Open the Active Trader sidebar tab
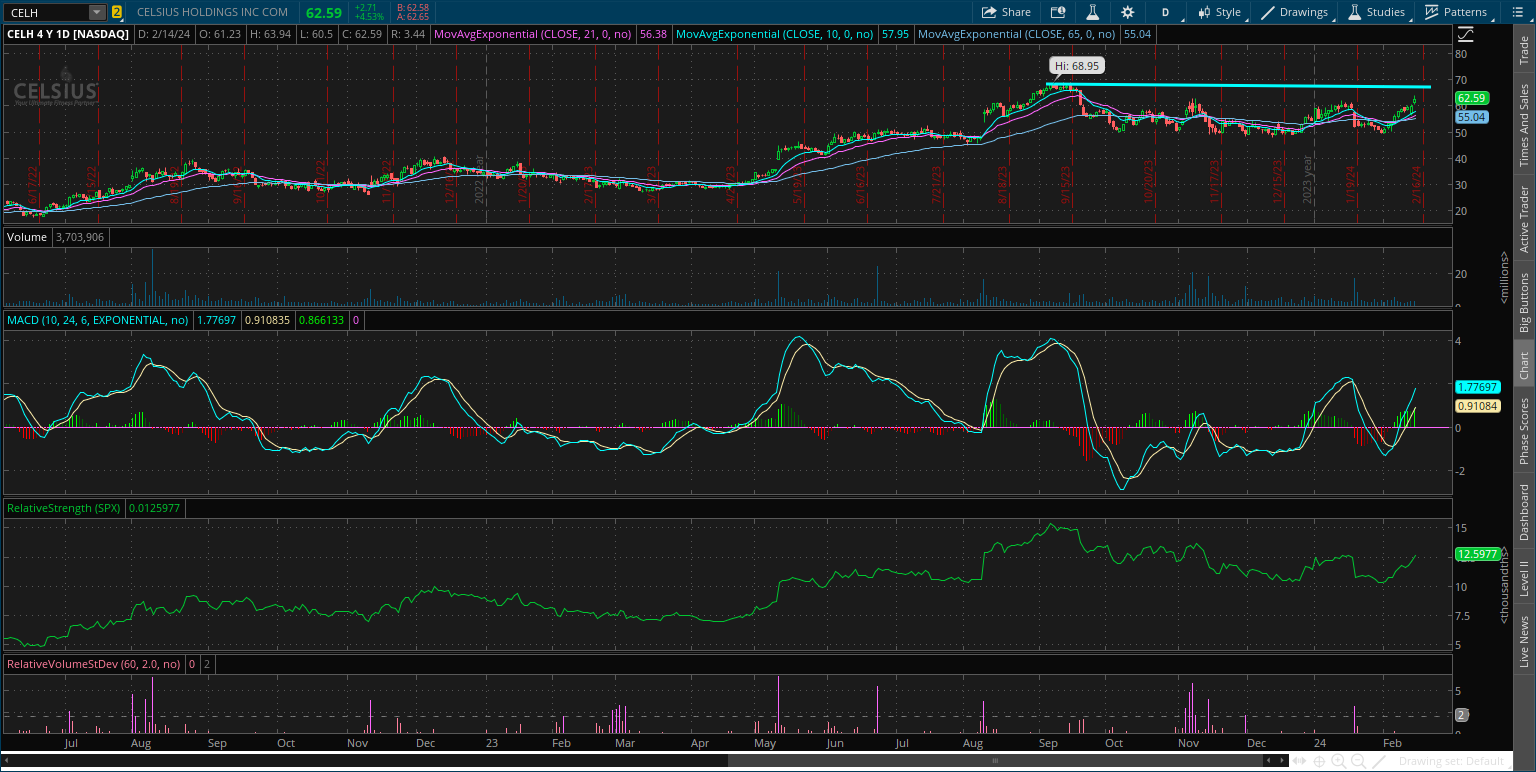The image size is (1536, 772). coord(1524,219)
